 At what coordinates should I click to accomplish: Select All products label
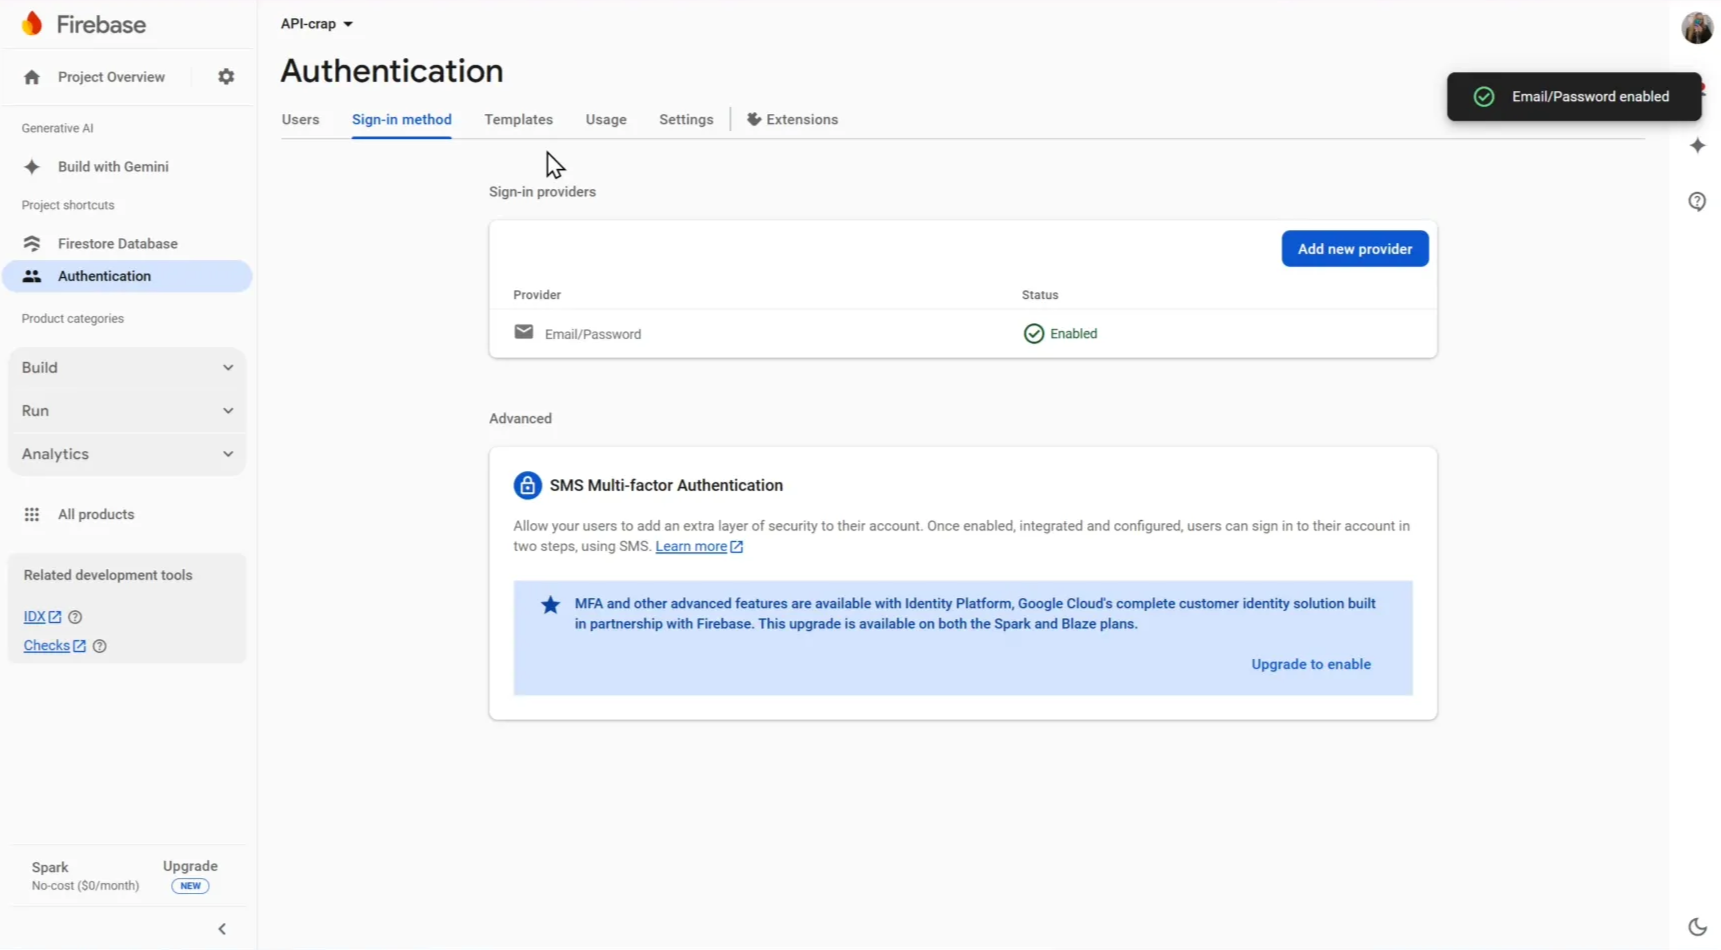pyautogui.click(x=96, y=515)
